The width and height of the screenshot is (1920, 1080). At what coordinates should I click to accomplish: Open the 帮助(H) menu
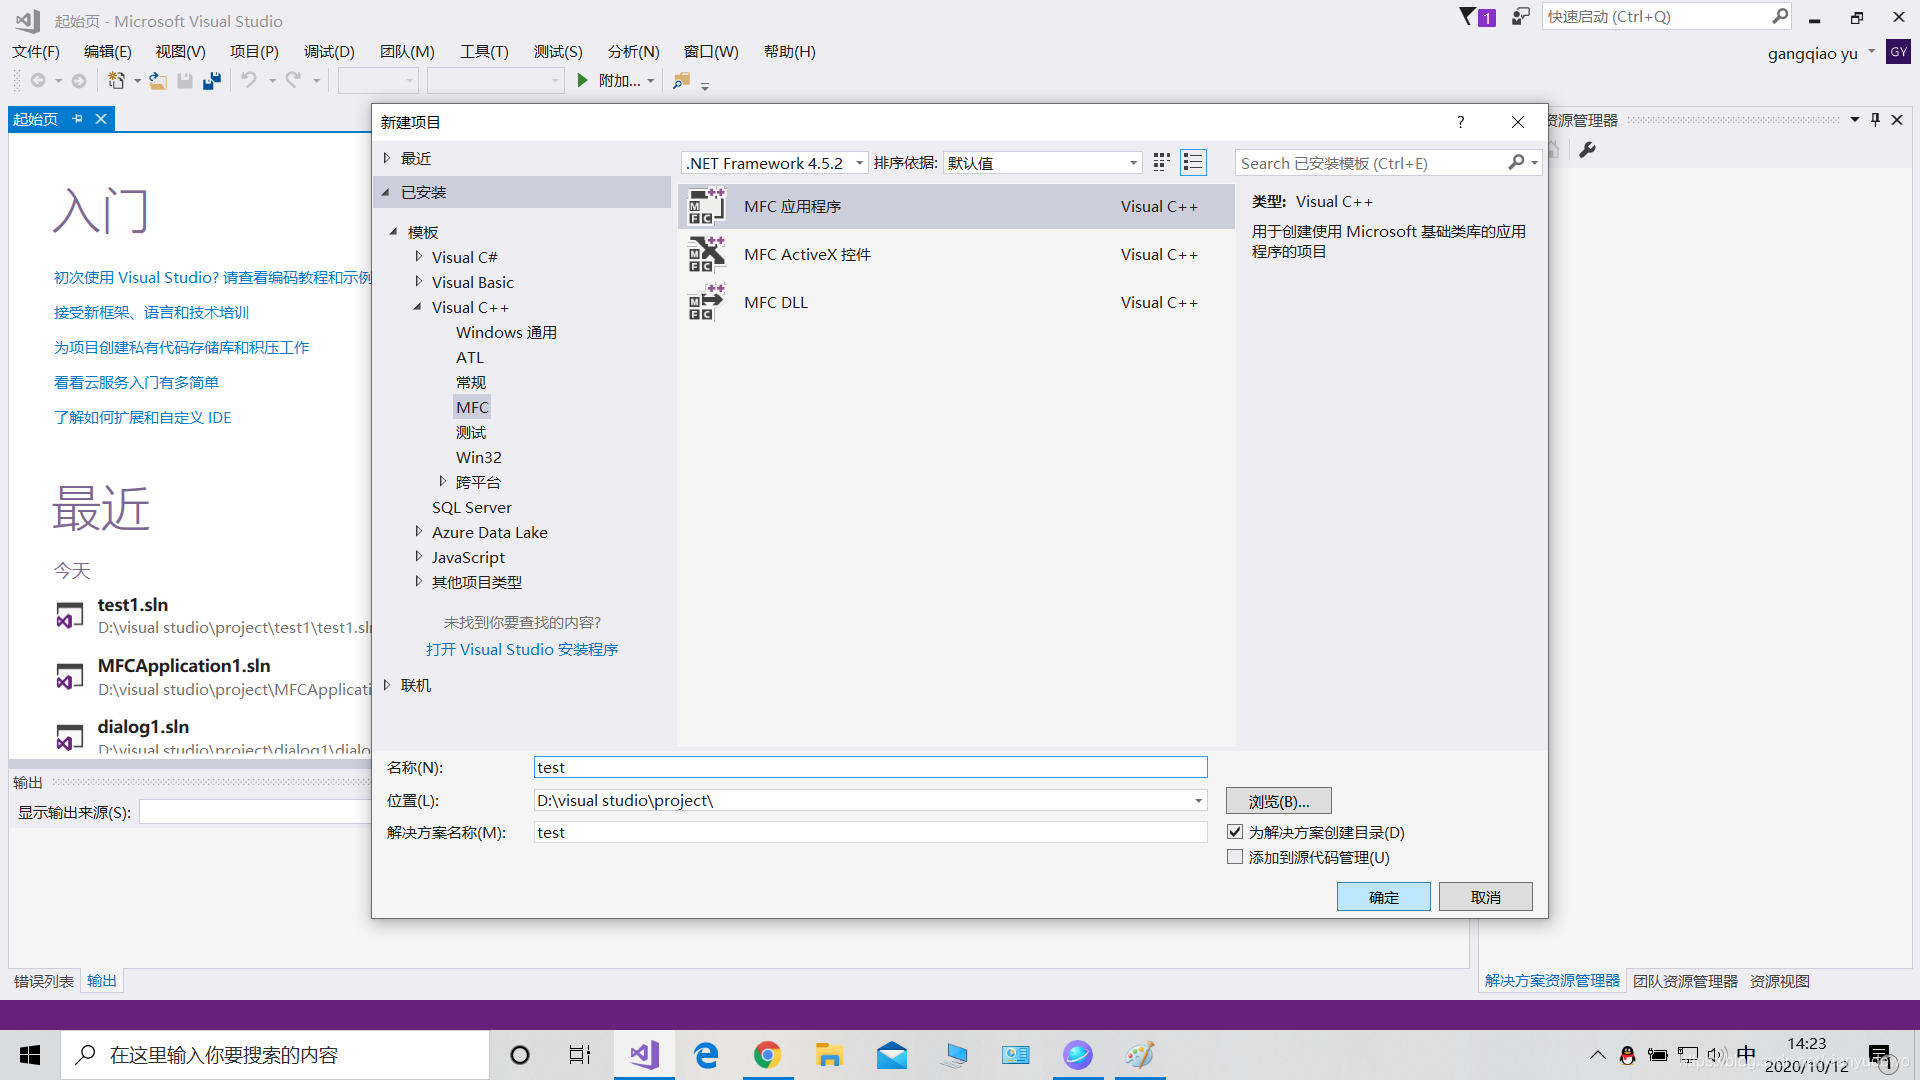(x=789, y=51)
